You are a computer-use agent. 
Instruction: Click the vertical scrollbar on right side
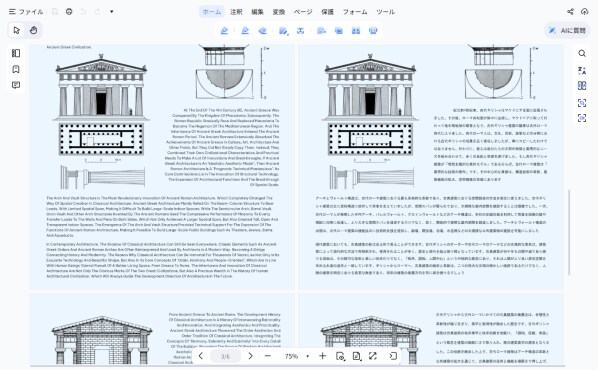tap(569, 232)
